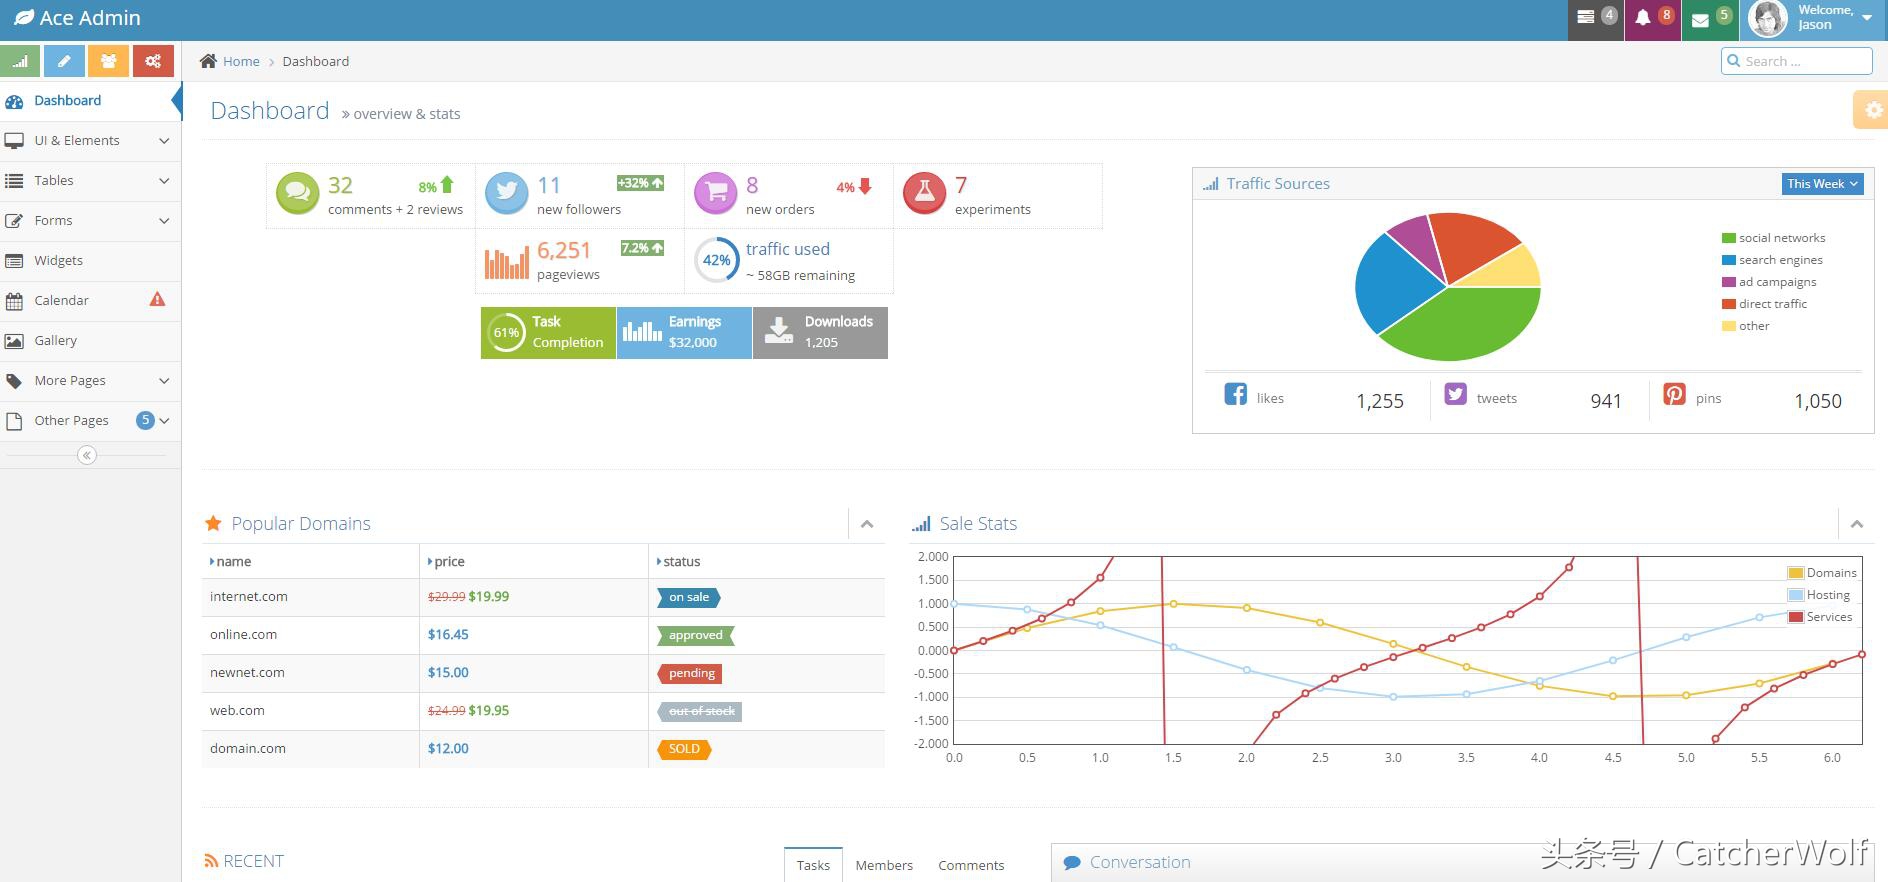Open the settings gear panel button
The image size is (1888, 882).
click(x=1871, y=110)
